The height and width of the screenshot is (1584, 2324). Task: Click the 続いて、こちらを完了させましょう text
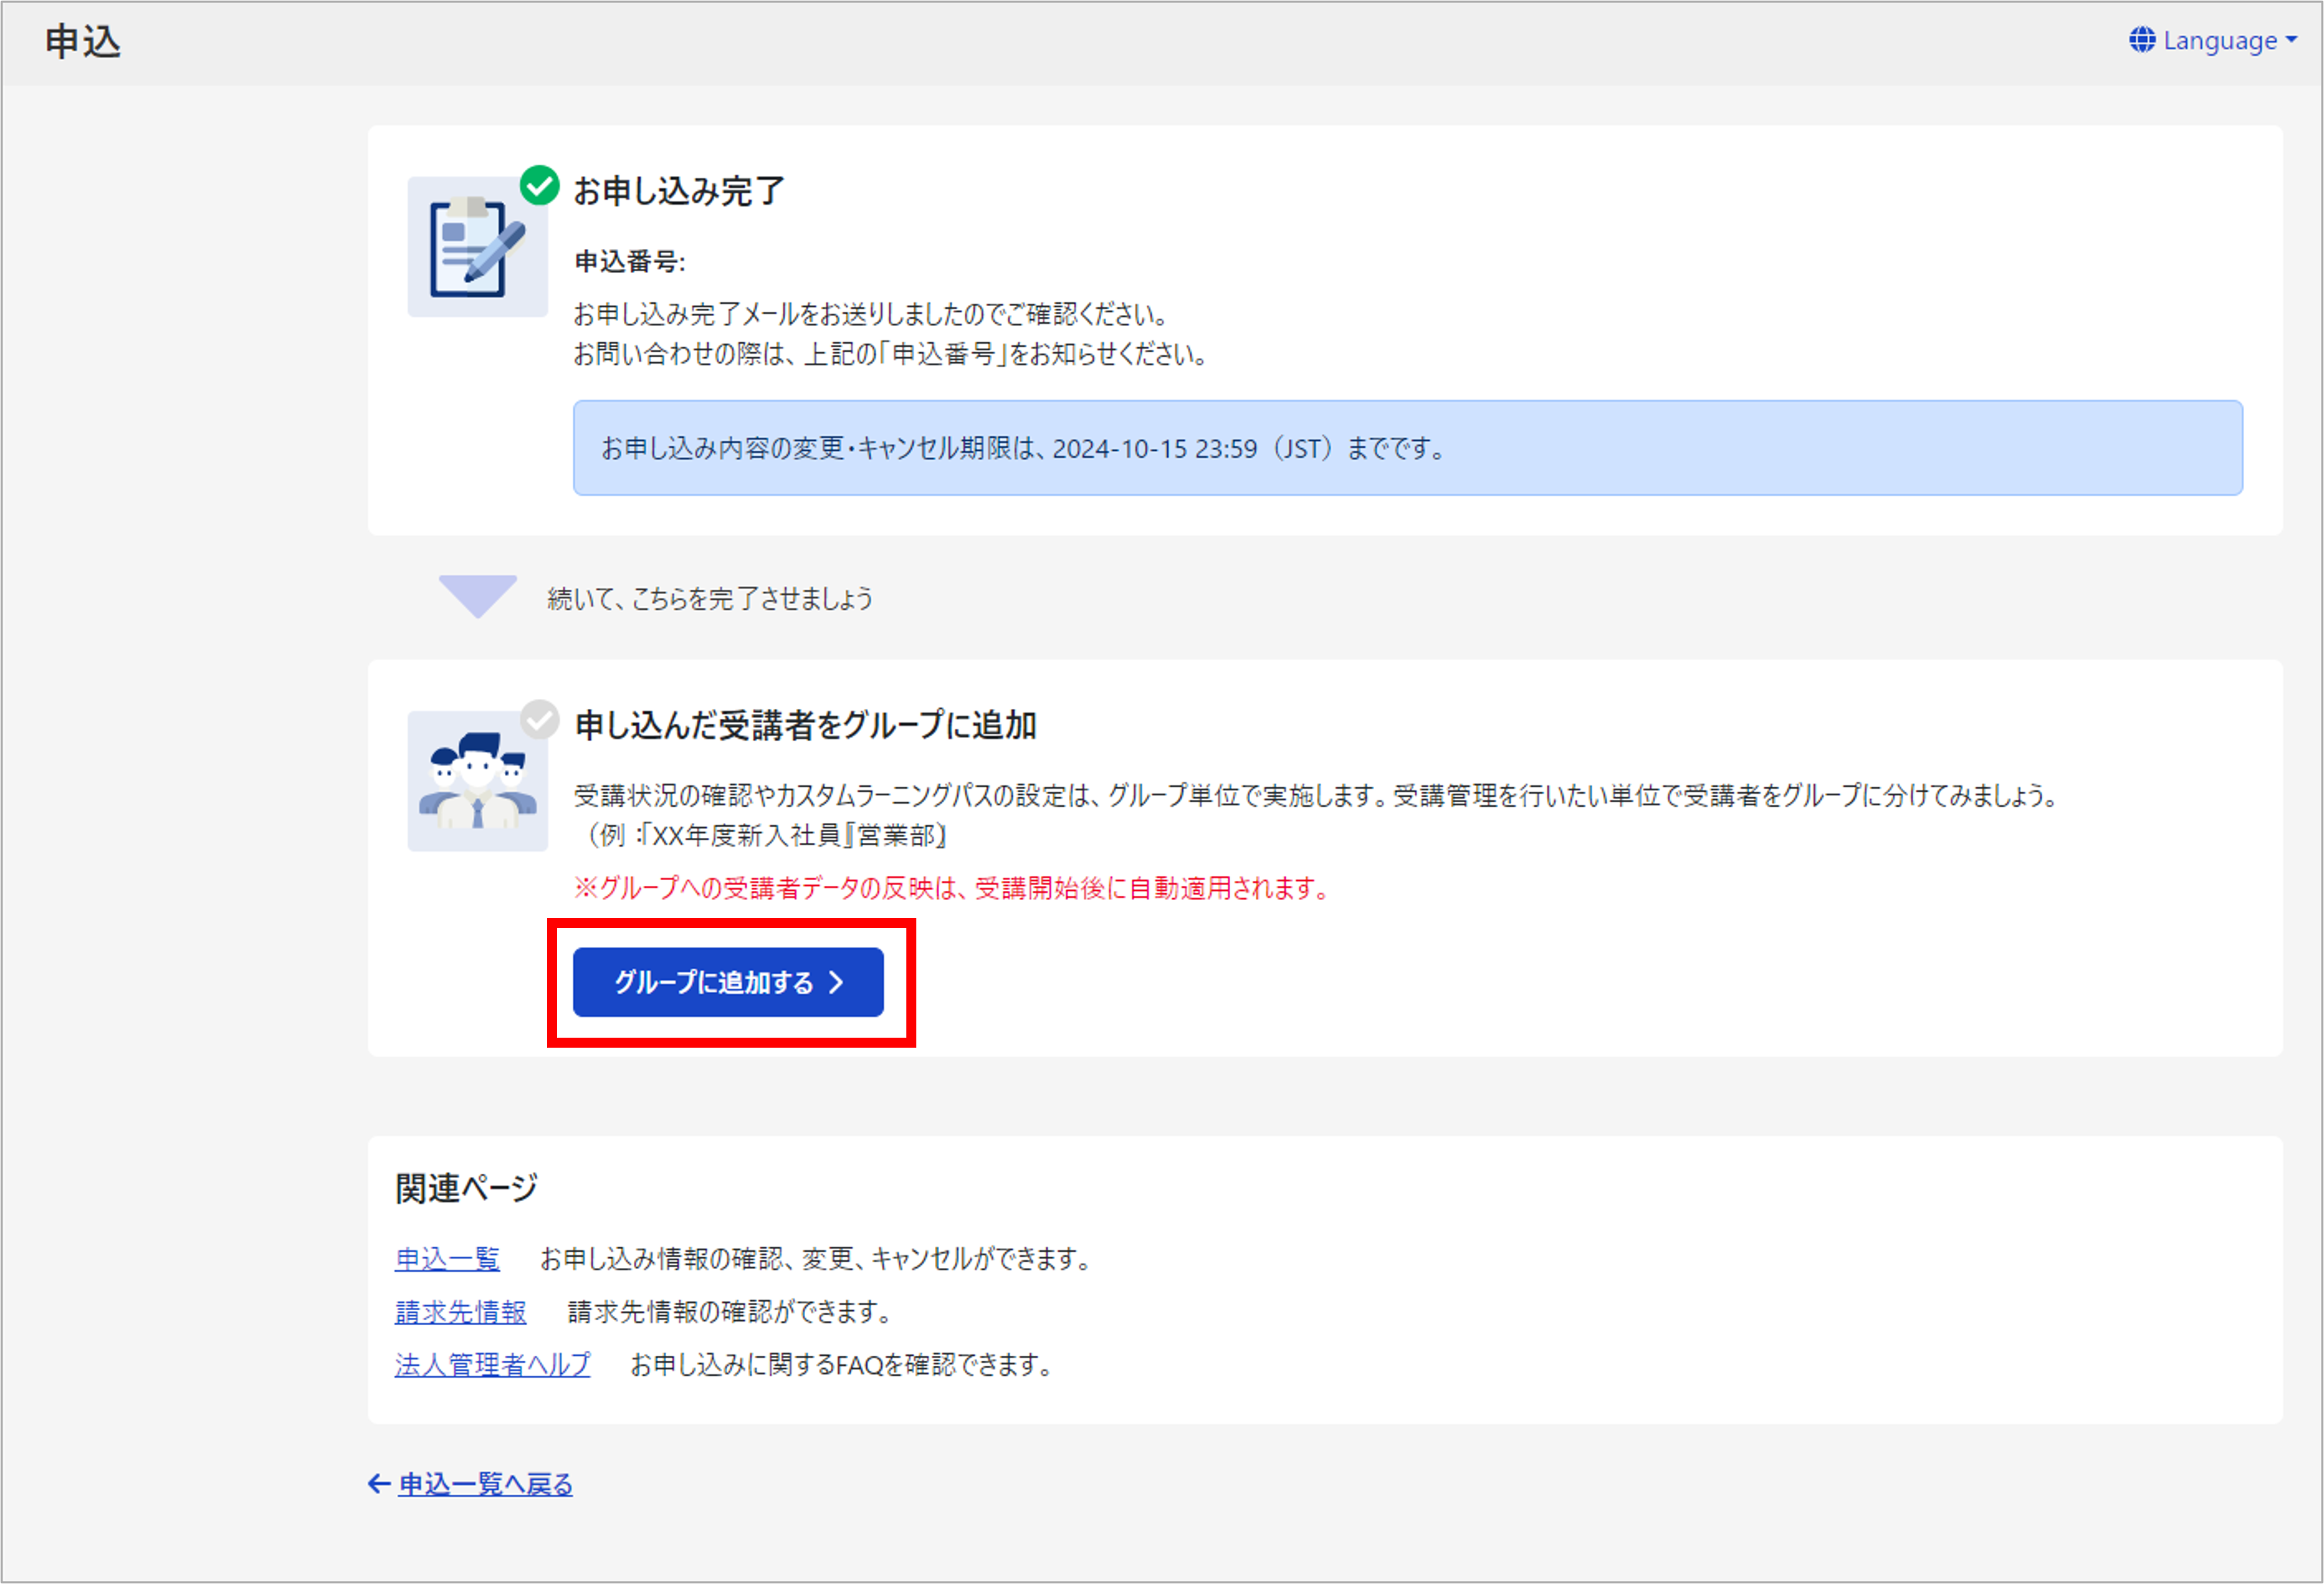pos(710,598)
